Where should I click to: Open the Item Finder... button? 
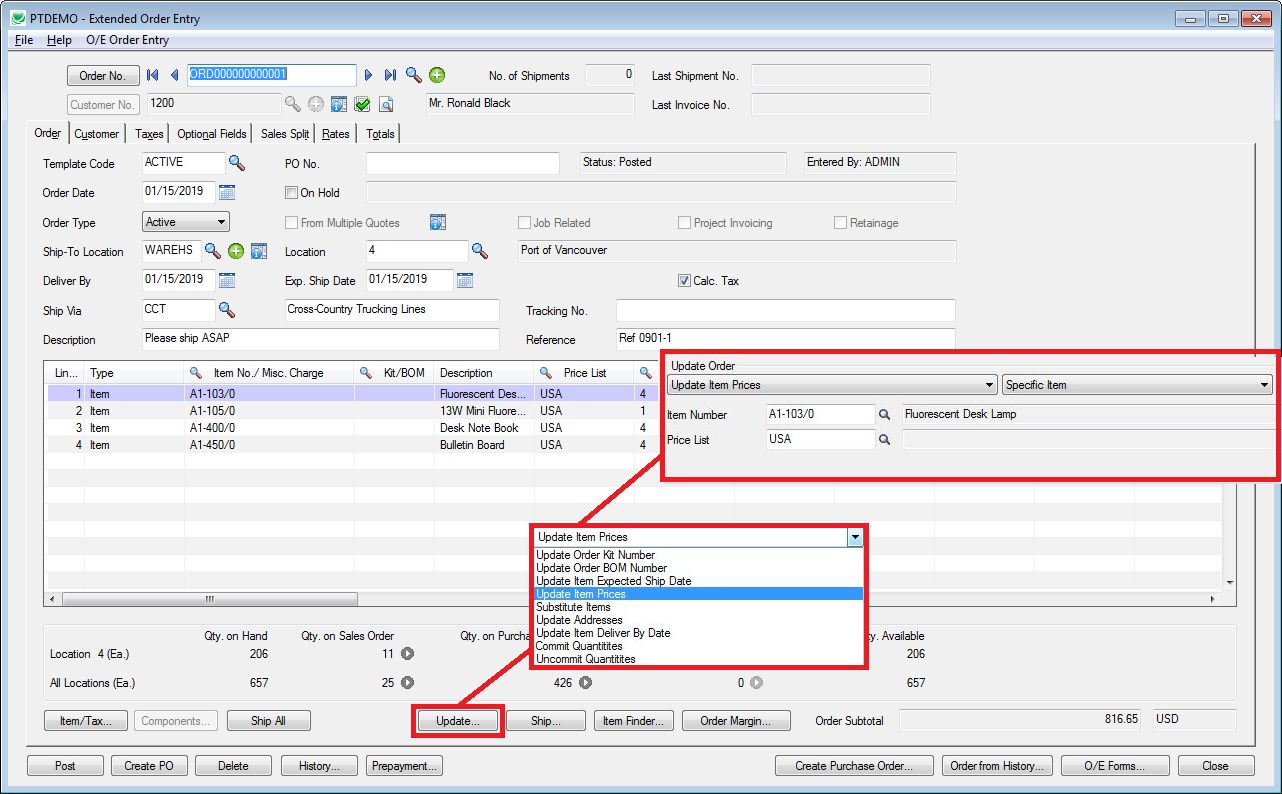[635, 720]
